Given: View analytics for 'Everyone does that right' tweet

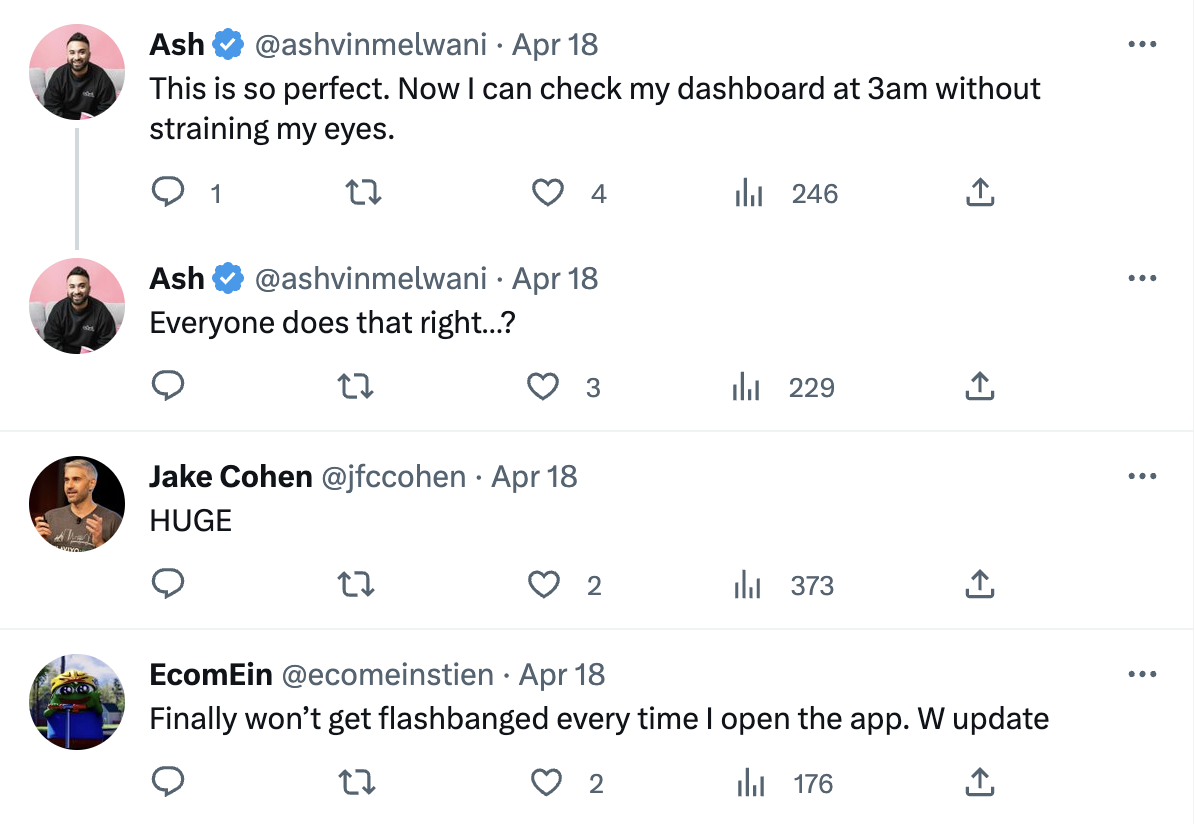Looking at the screenshot, I should 747,386.
